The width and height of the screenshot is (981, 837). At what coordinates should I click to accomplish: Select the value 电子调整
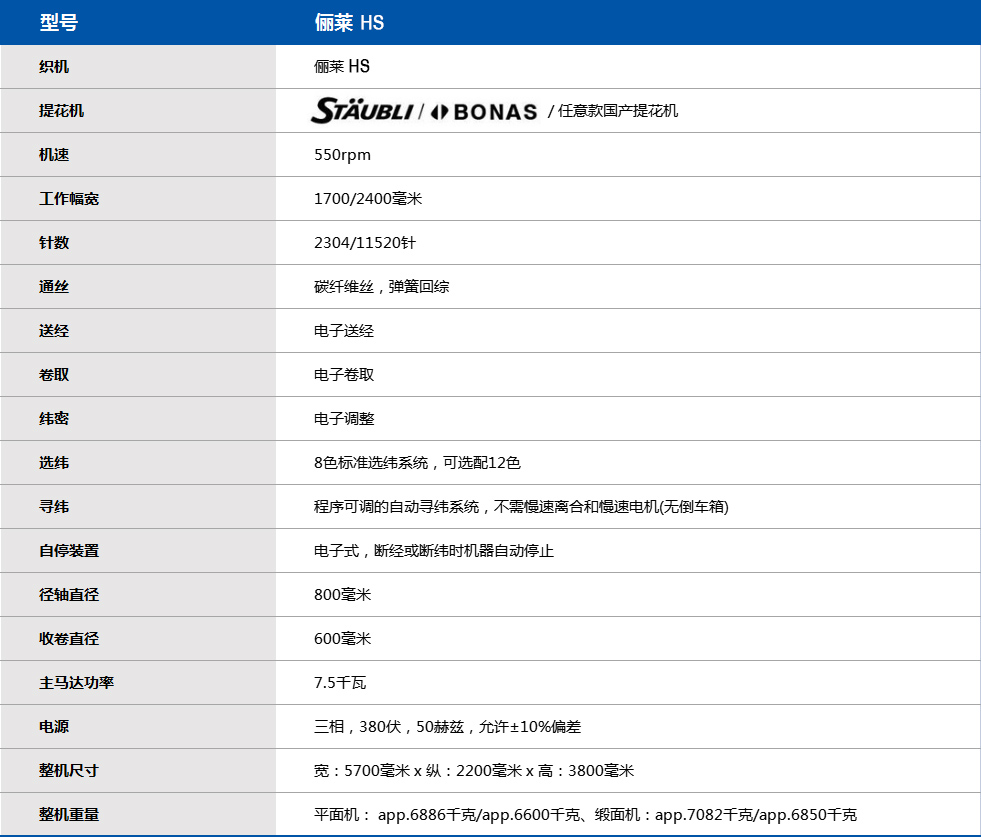344,418
